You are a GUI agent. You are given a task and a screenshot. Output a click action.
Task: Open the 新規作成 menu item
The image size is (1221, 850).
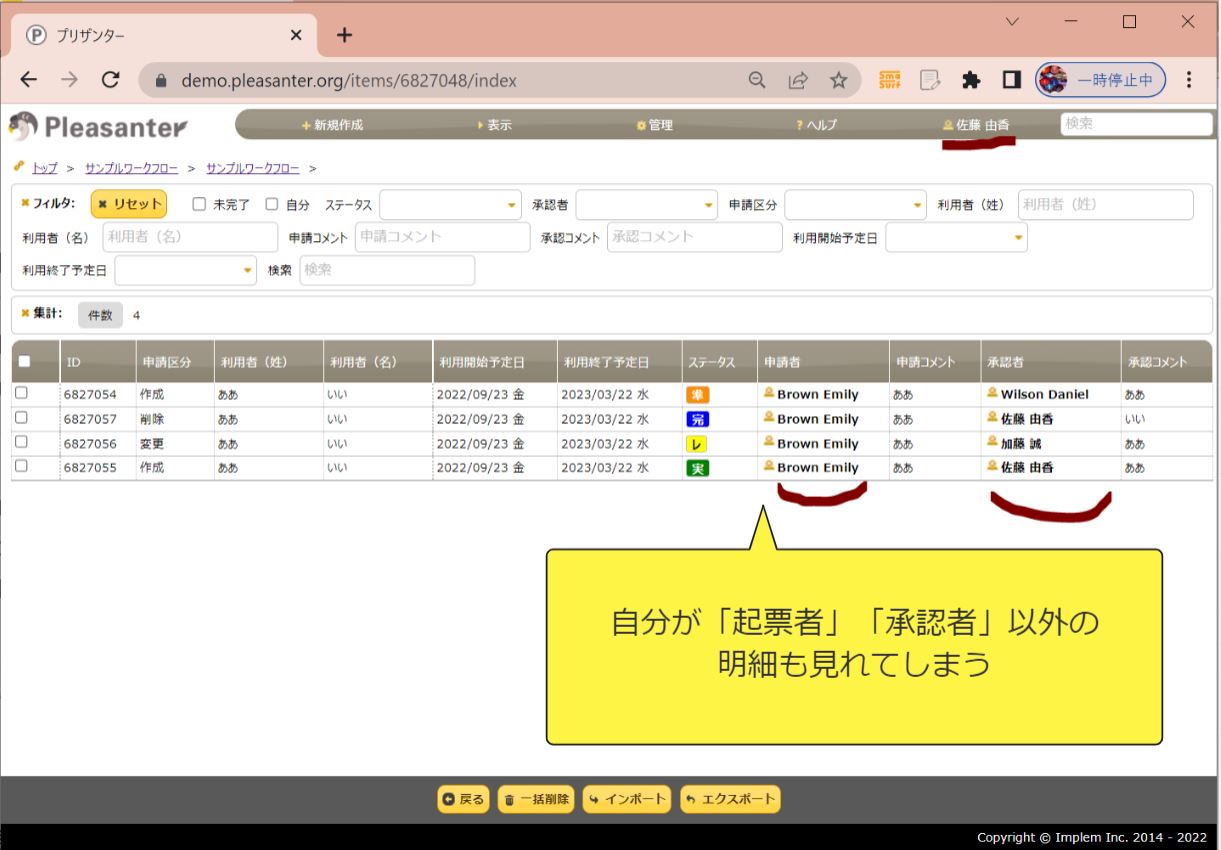[333, 125]
